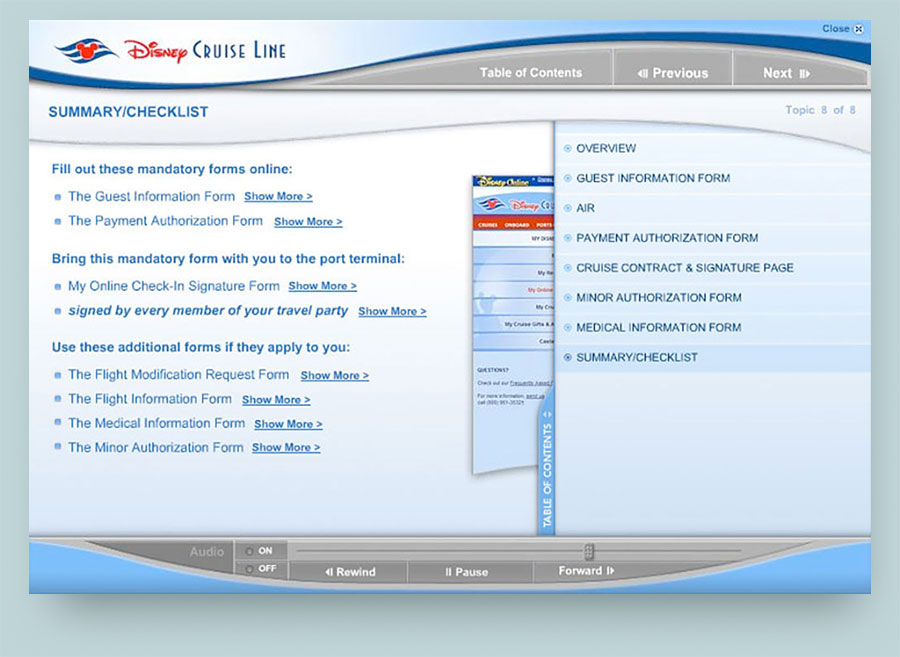900x657 pixels.
Task: Select Cruise Contract & Signature Page topic
Action: click(684, 268)
